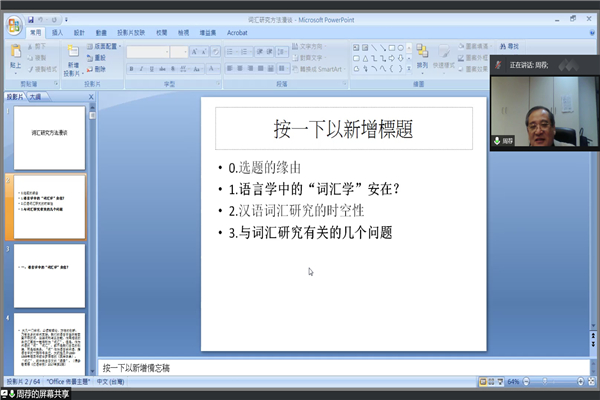Expand the shapes gallery more arrow
This screenshot has width=600, height=400.
[x=409, y=69]
